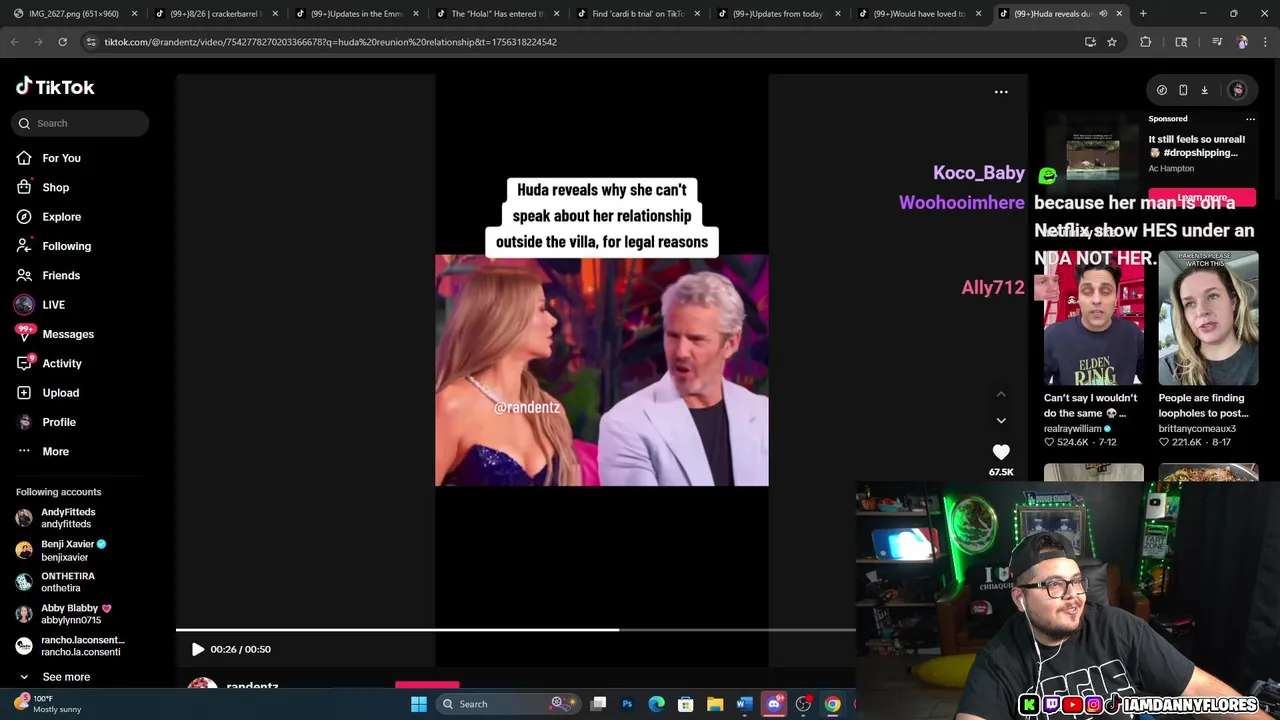This screenshot has height=720, width=1280.
Task: Play the paused video
Action: (x=198, y=649)
